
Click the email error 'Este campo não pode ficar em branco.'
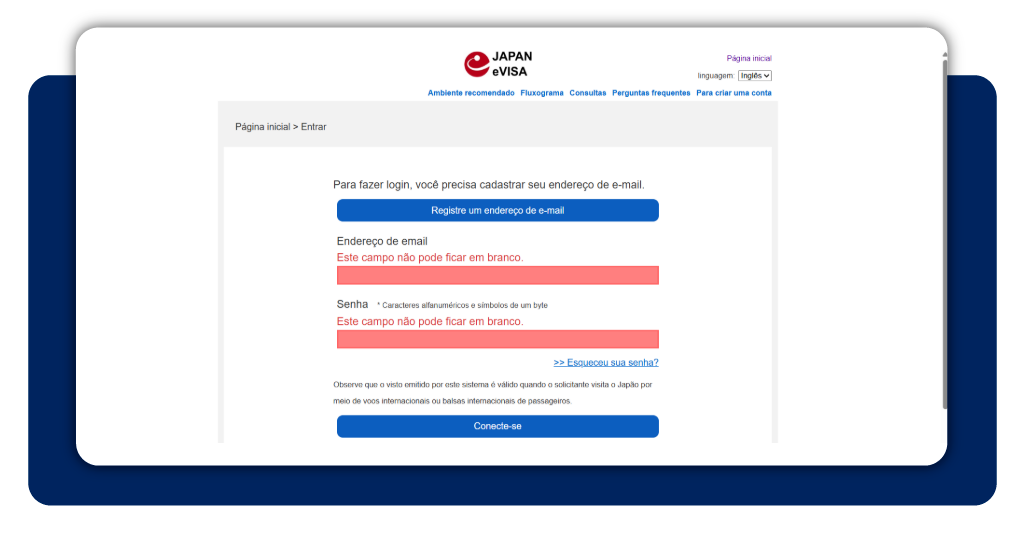pyautogui.click(x=430, y=257)
